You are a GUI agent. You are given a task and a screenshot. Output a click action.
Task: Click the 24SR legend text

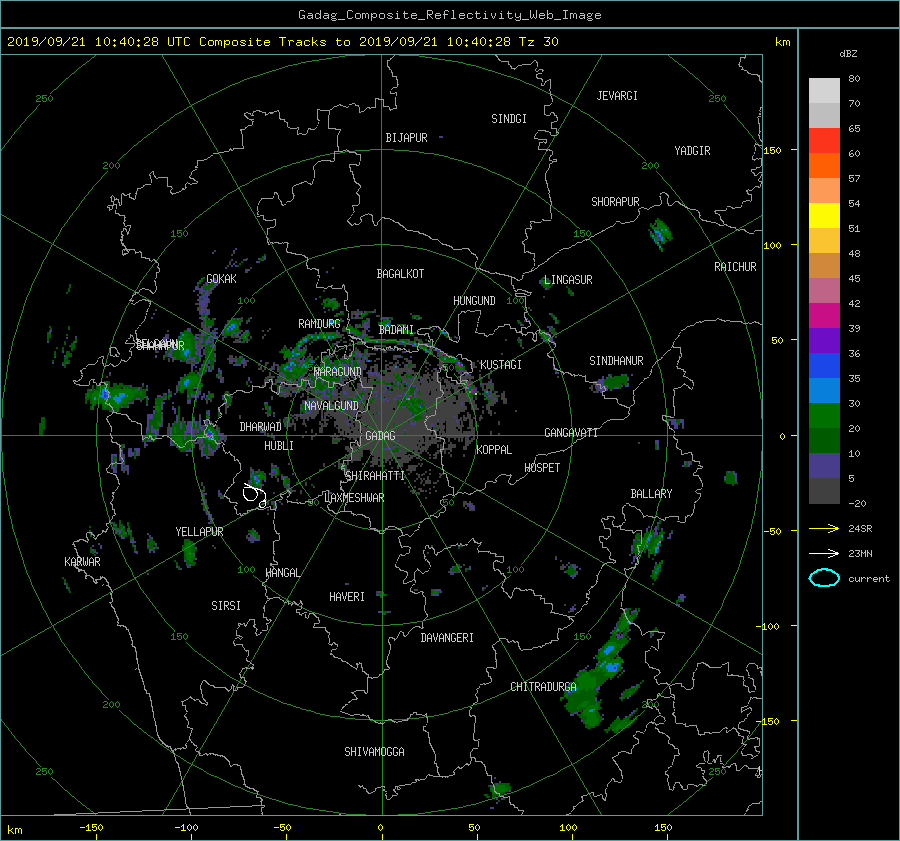(x=860, y=529)
